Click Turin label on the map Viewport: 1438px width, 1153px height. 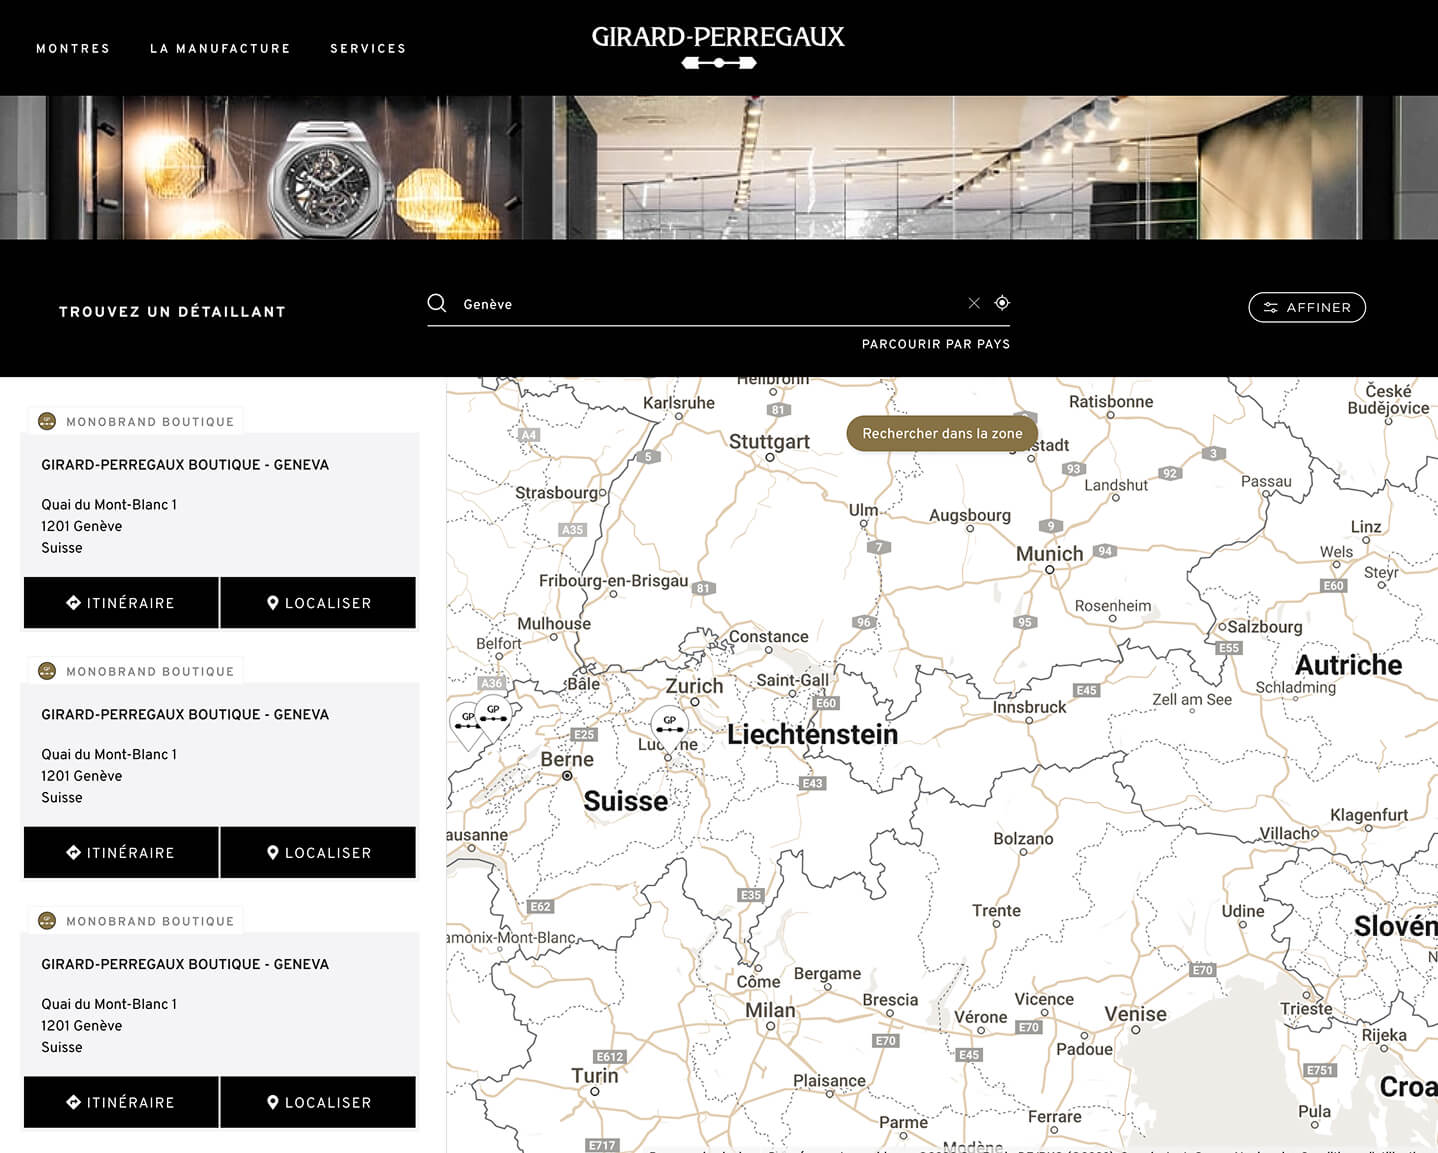click(x=595, y=1076)
